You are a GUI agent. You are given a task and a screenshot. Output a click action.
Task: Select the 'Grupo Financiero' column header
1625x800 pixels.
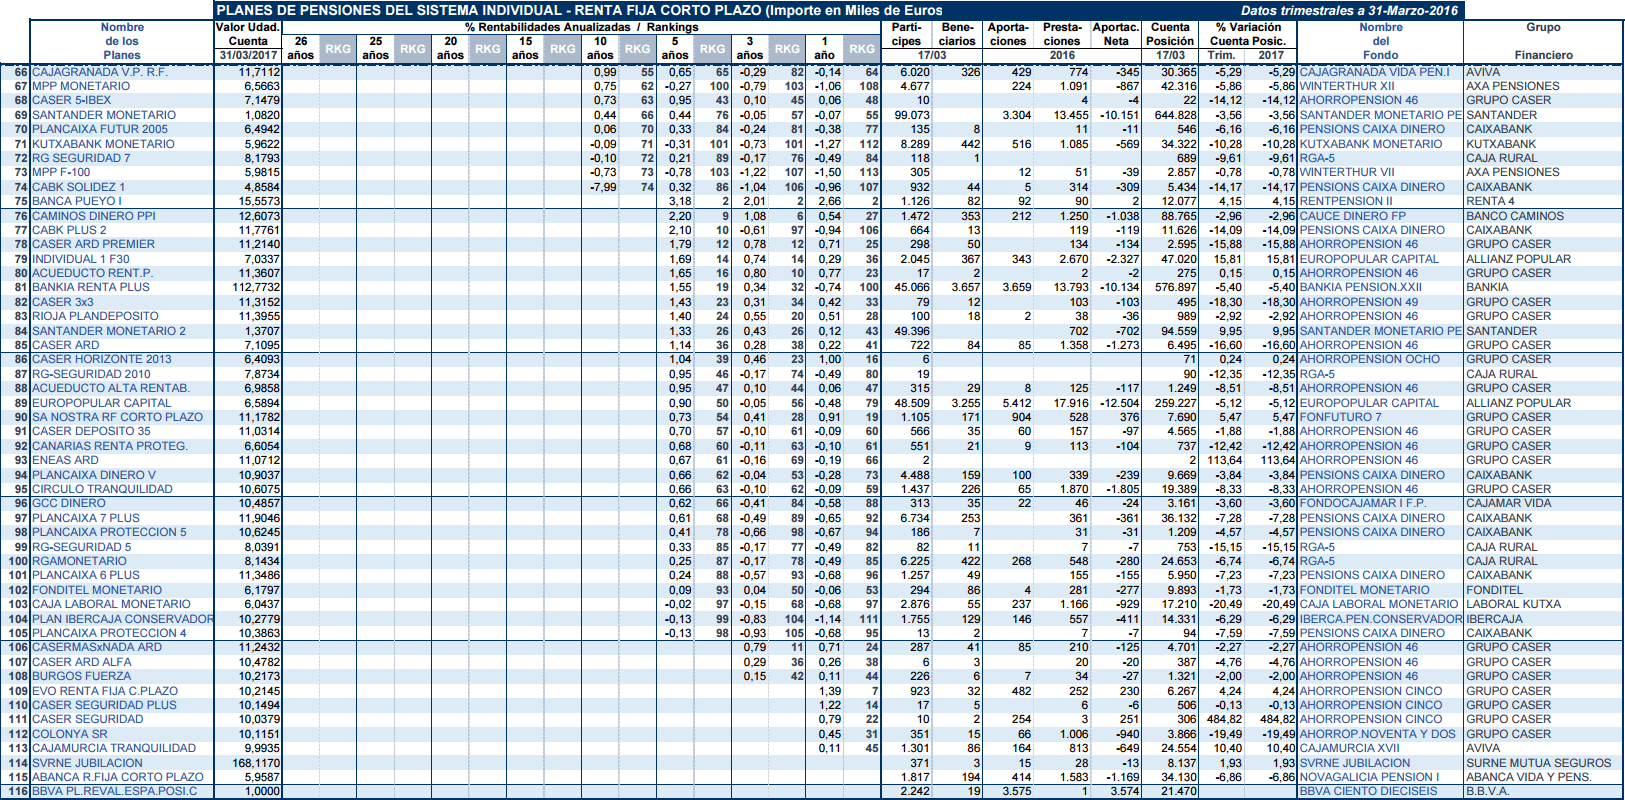point(1543,41)
